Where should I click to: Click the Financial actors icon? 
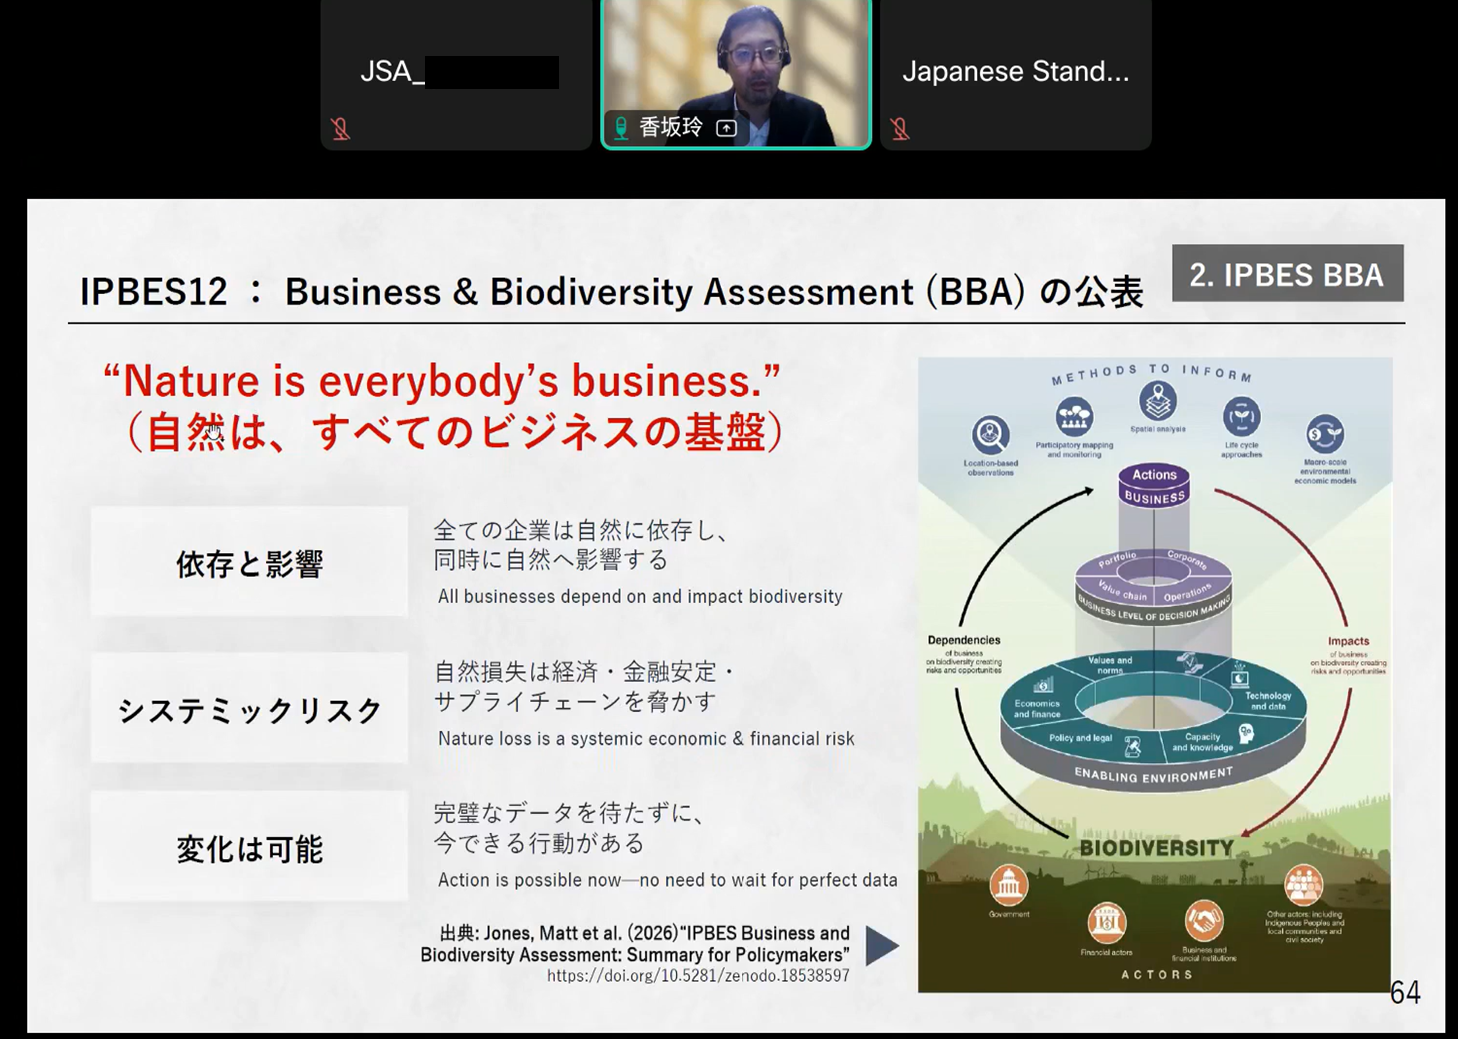tap(1106, 922)
